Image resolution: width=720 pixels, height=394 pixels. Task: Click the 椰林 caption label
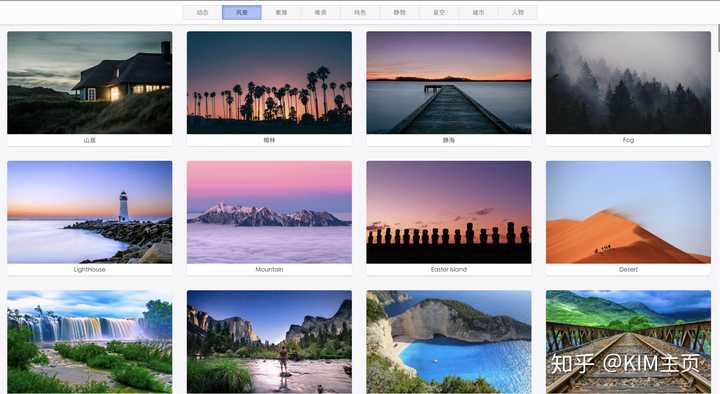[270, 140]
